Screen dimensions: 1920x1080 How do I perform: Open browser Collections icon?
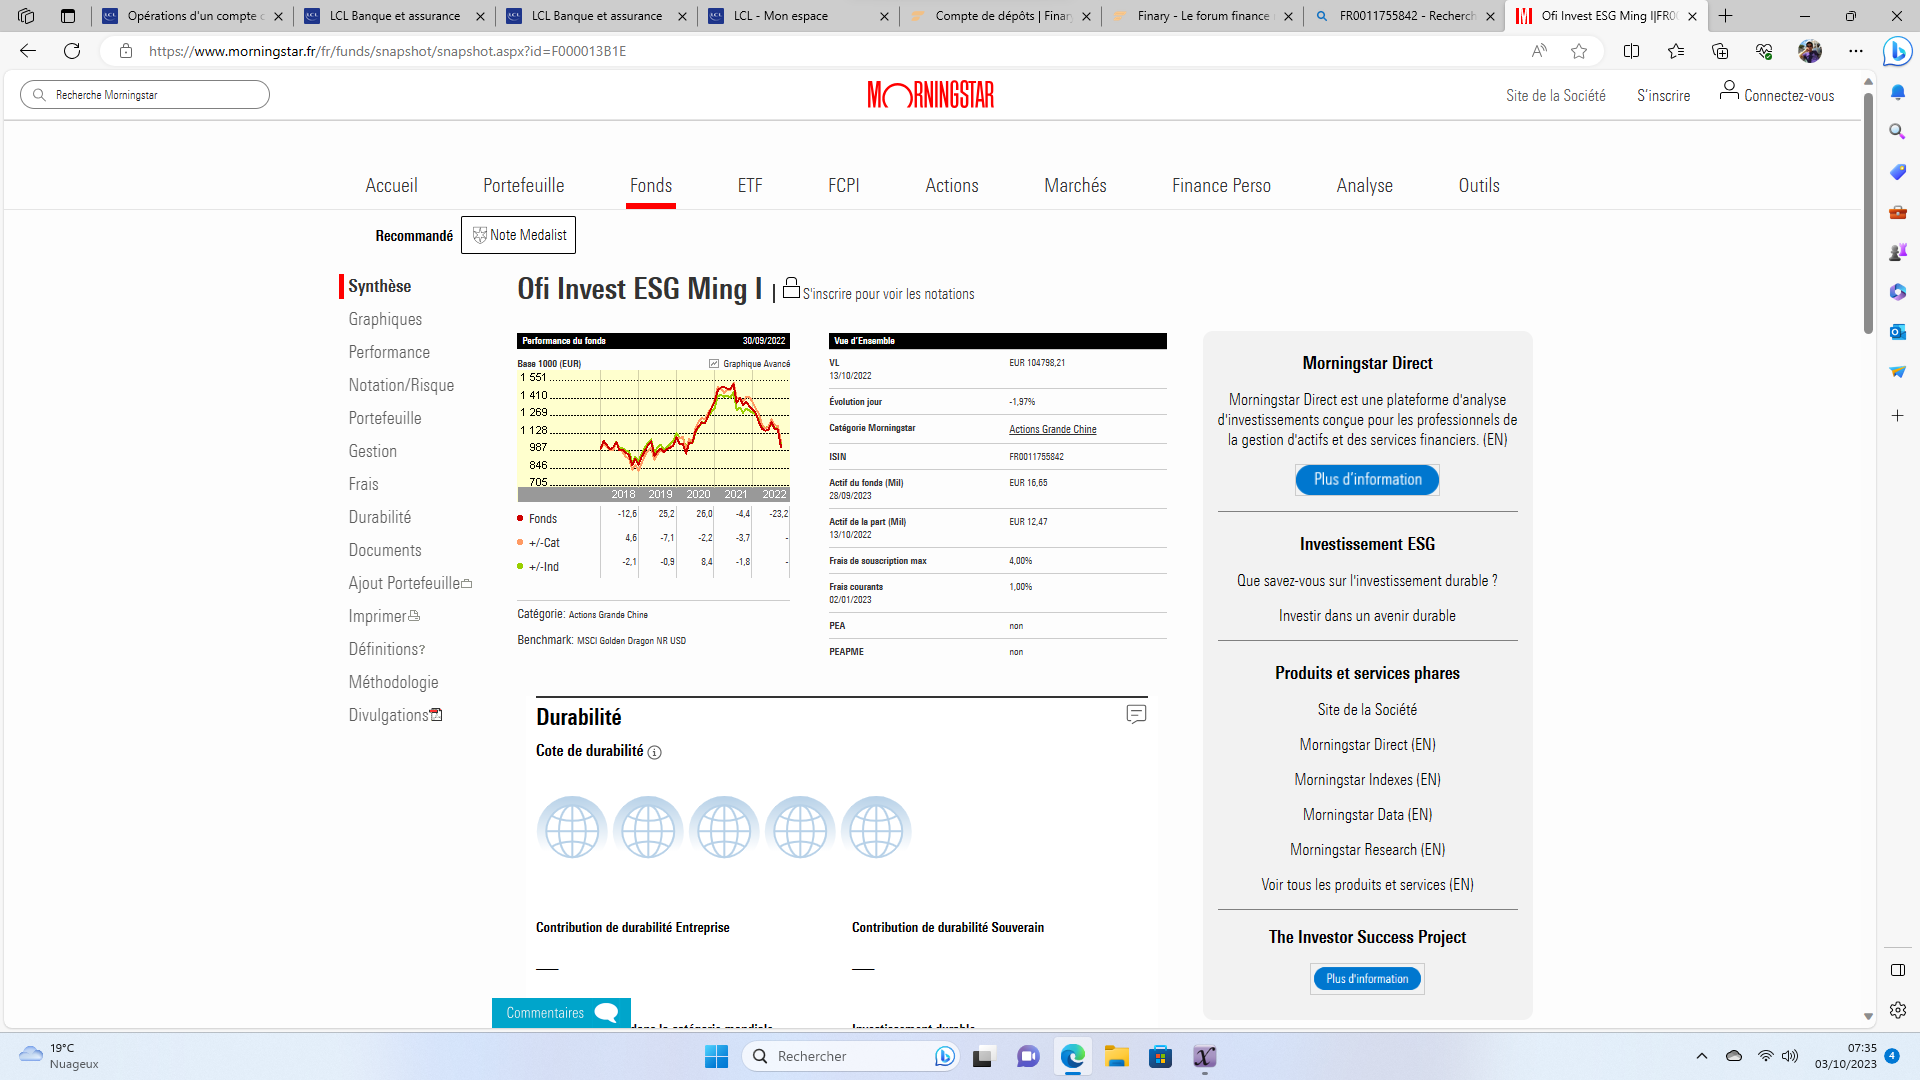click(1720, 51)
